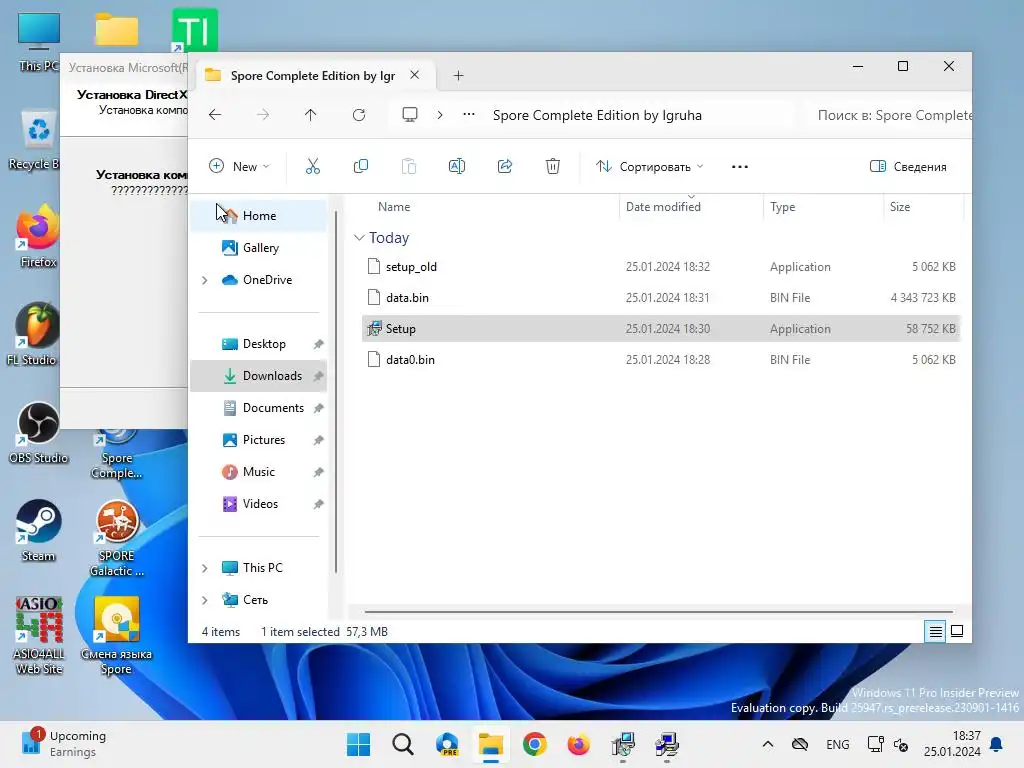Open Music quick access folder
This screenshot has height=768, width=1024.
click(259, 472)
